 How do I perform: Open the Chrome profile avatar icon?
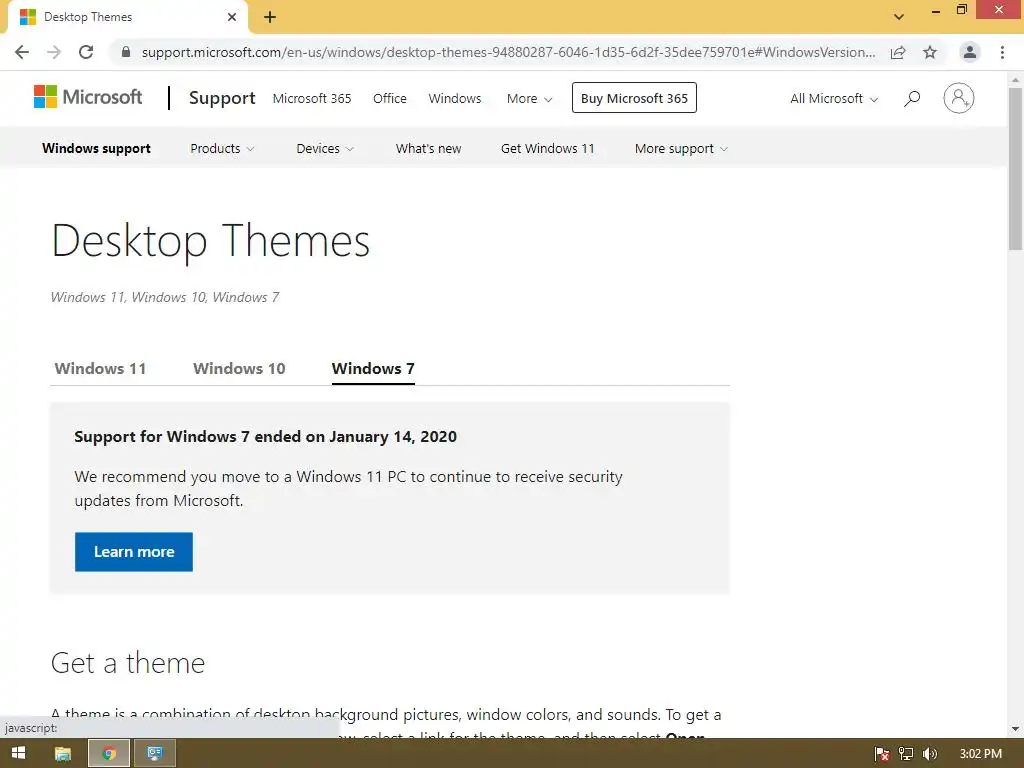[970, 52]
